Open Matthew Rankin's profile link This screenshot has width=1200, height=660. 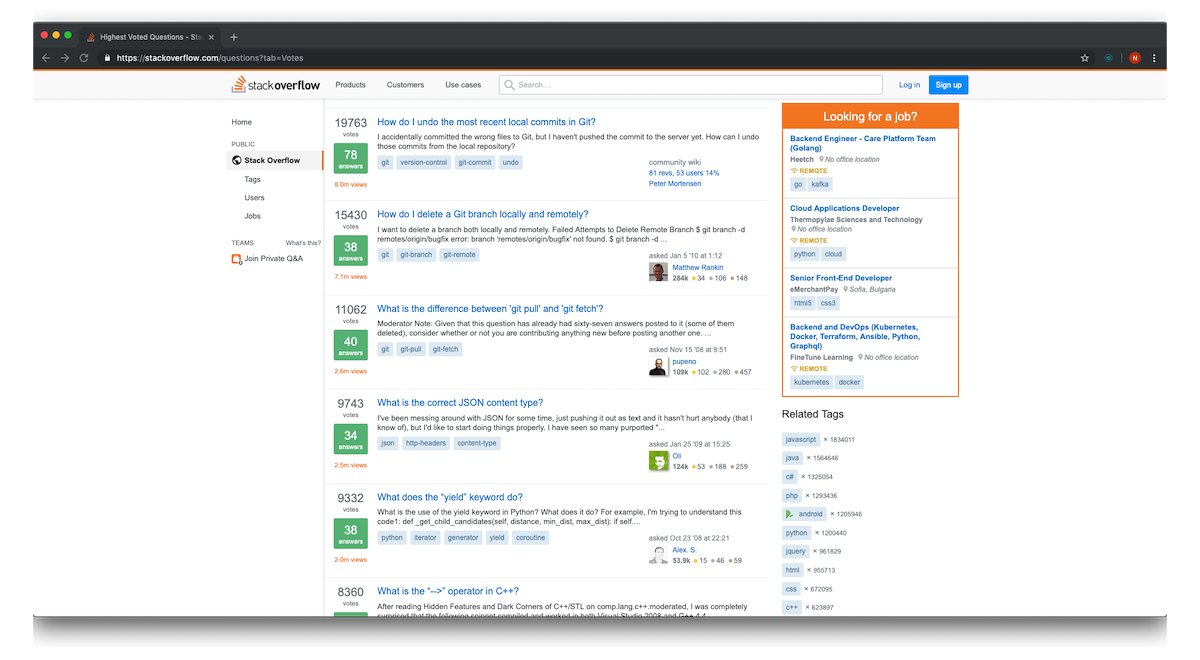point(699,267)
